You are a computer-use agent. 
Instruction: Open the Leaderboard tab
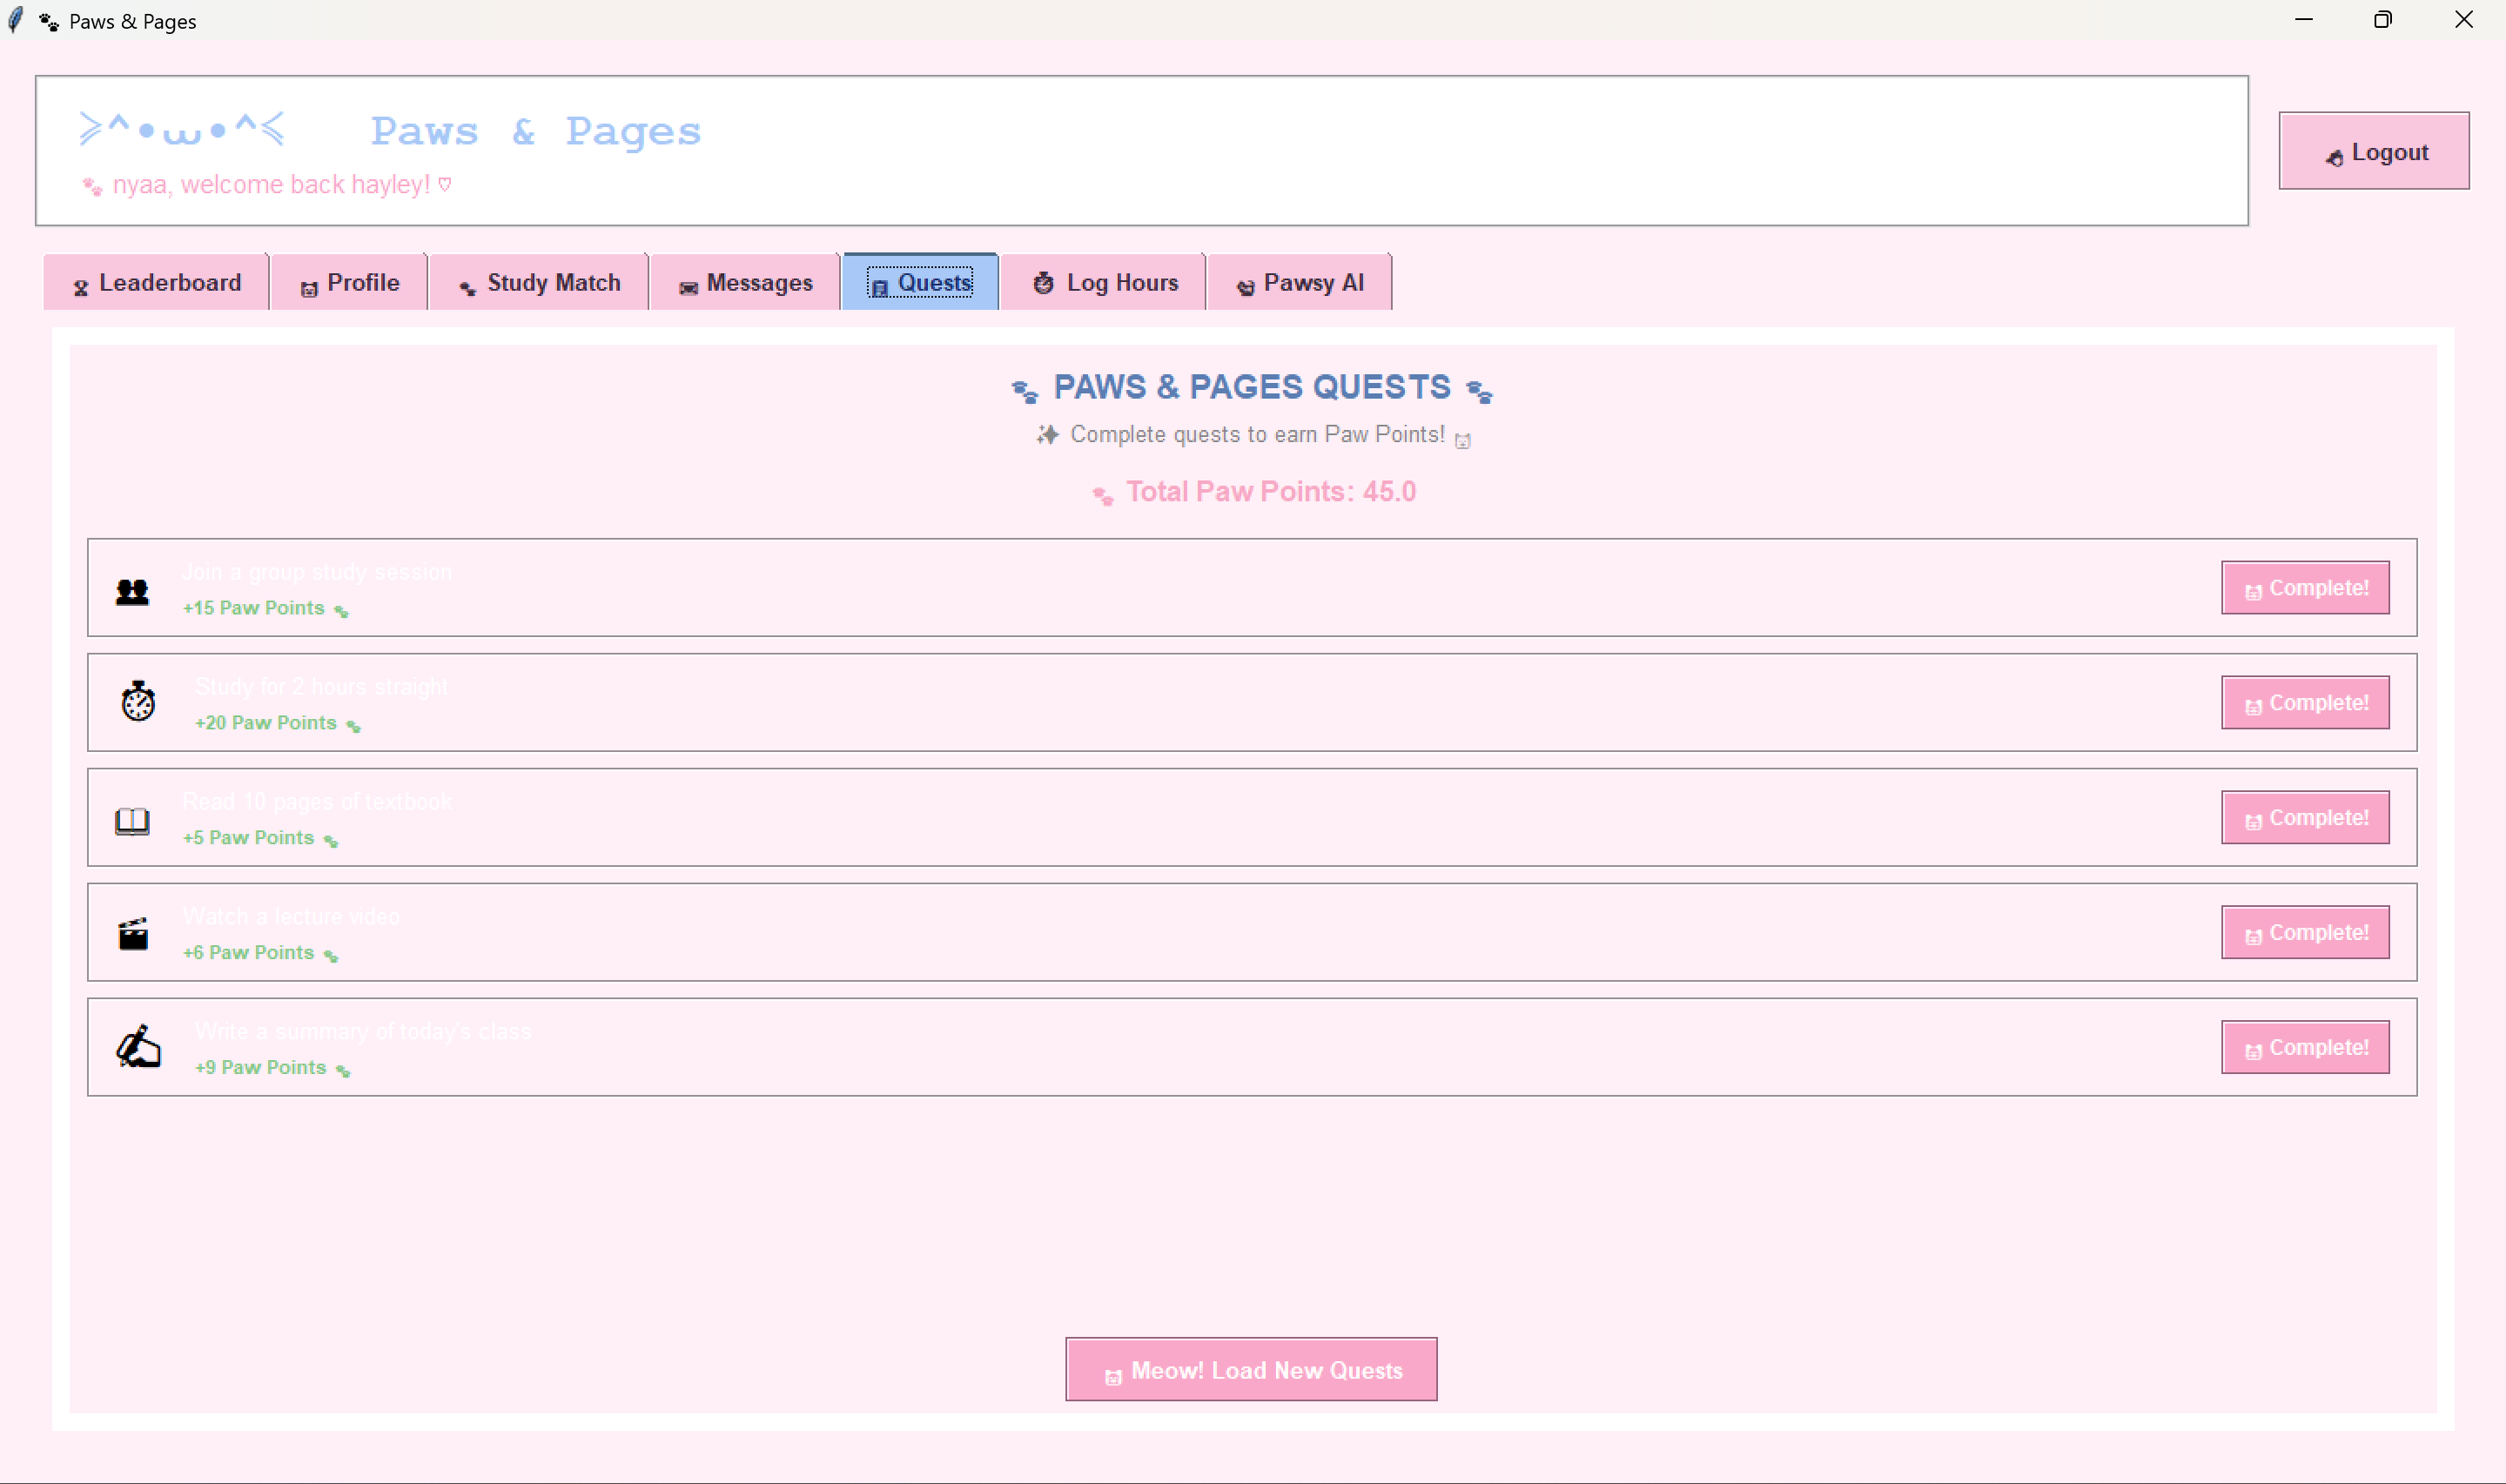point(157,283)
